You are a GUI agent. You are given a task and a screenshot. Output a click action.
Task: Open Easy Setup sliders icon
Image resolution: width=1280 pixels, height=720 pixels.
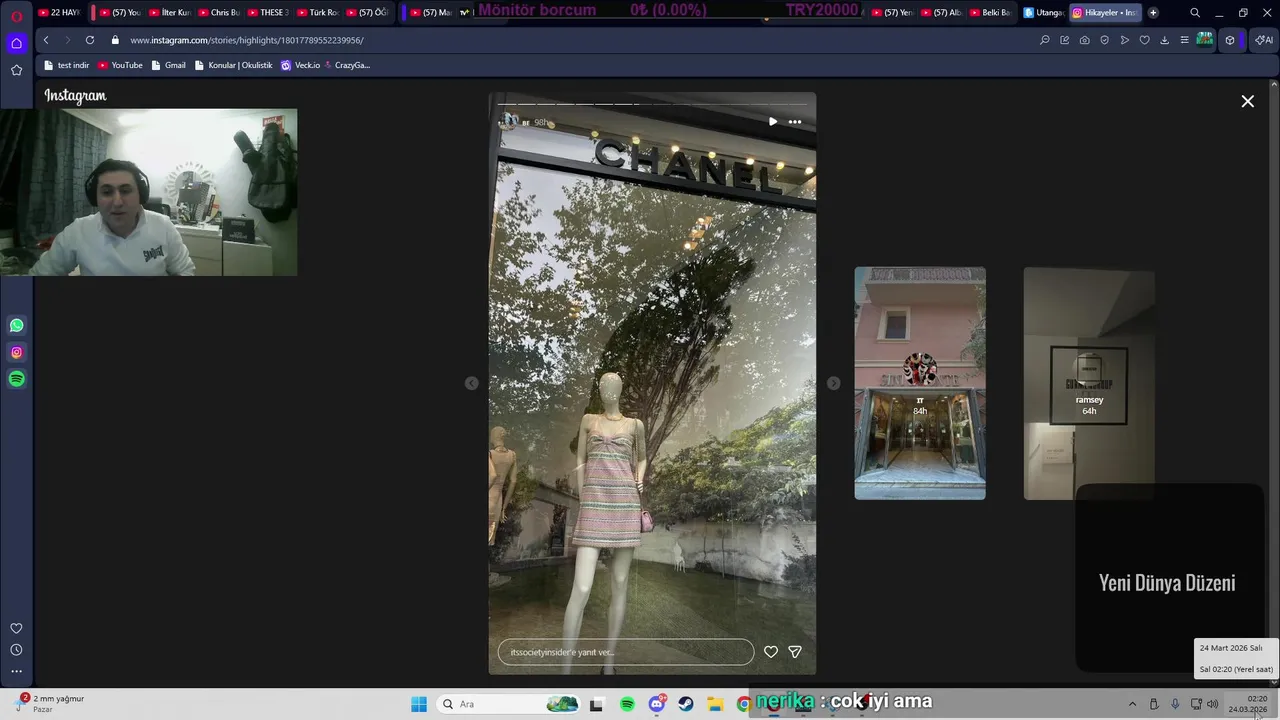pos(1184,40)
